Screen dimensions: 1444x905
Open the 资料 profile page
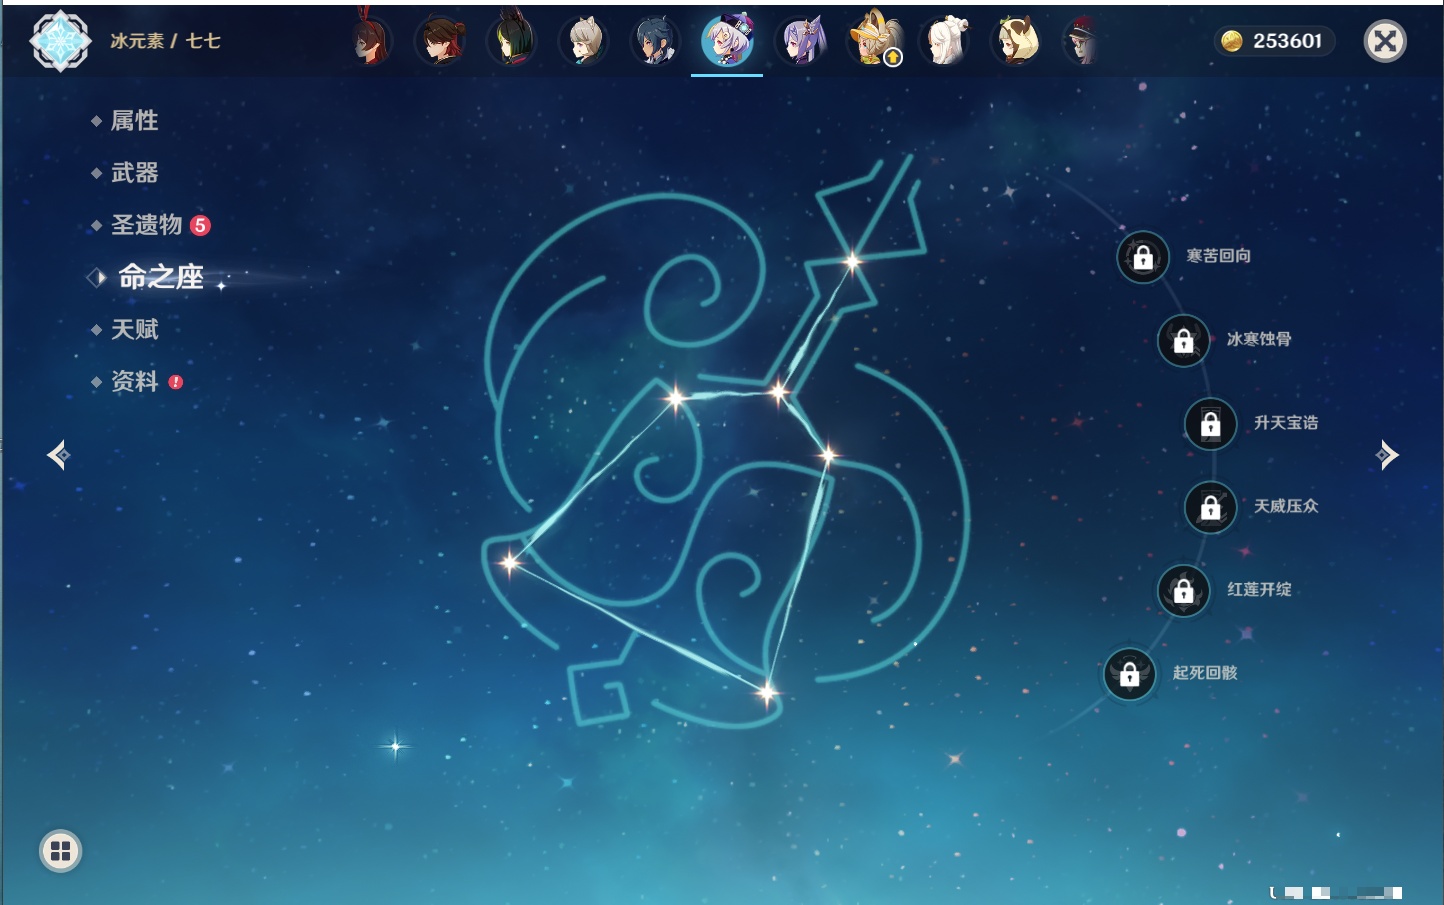tap(136, 381)
